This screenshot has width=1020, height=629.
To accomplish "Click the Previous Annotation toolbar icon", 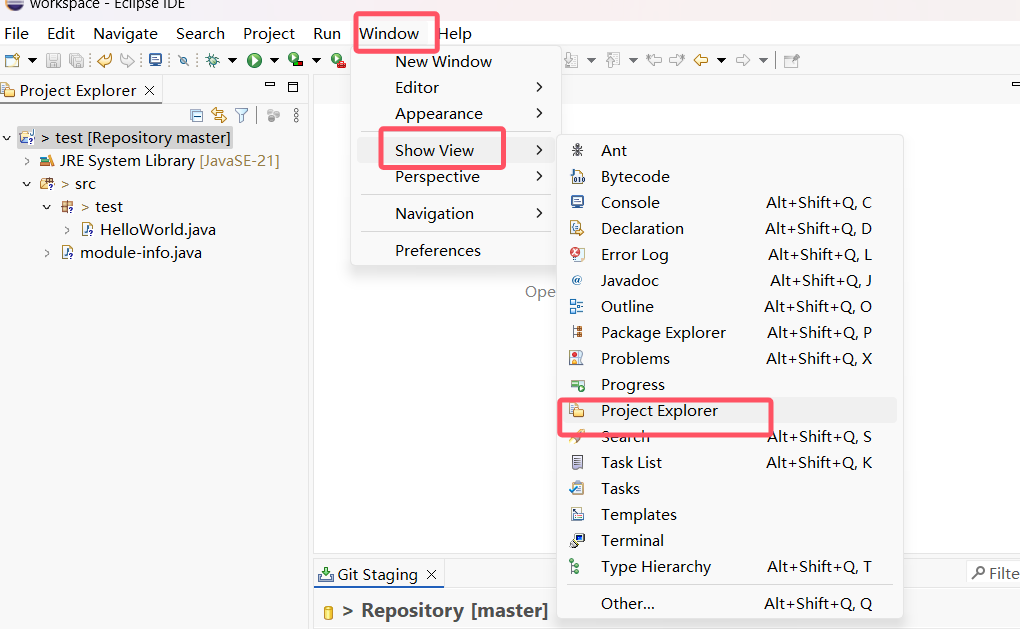I will 613,60.
